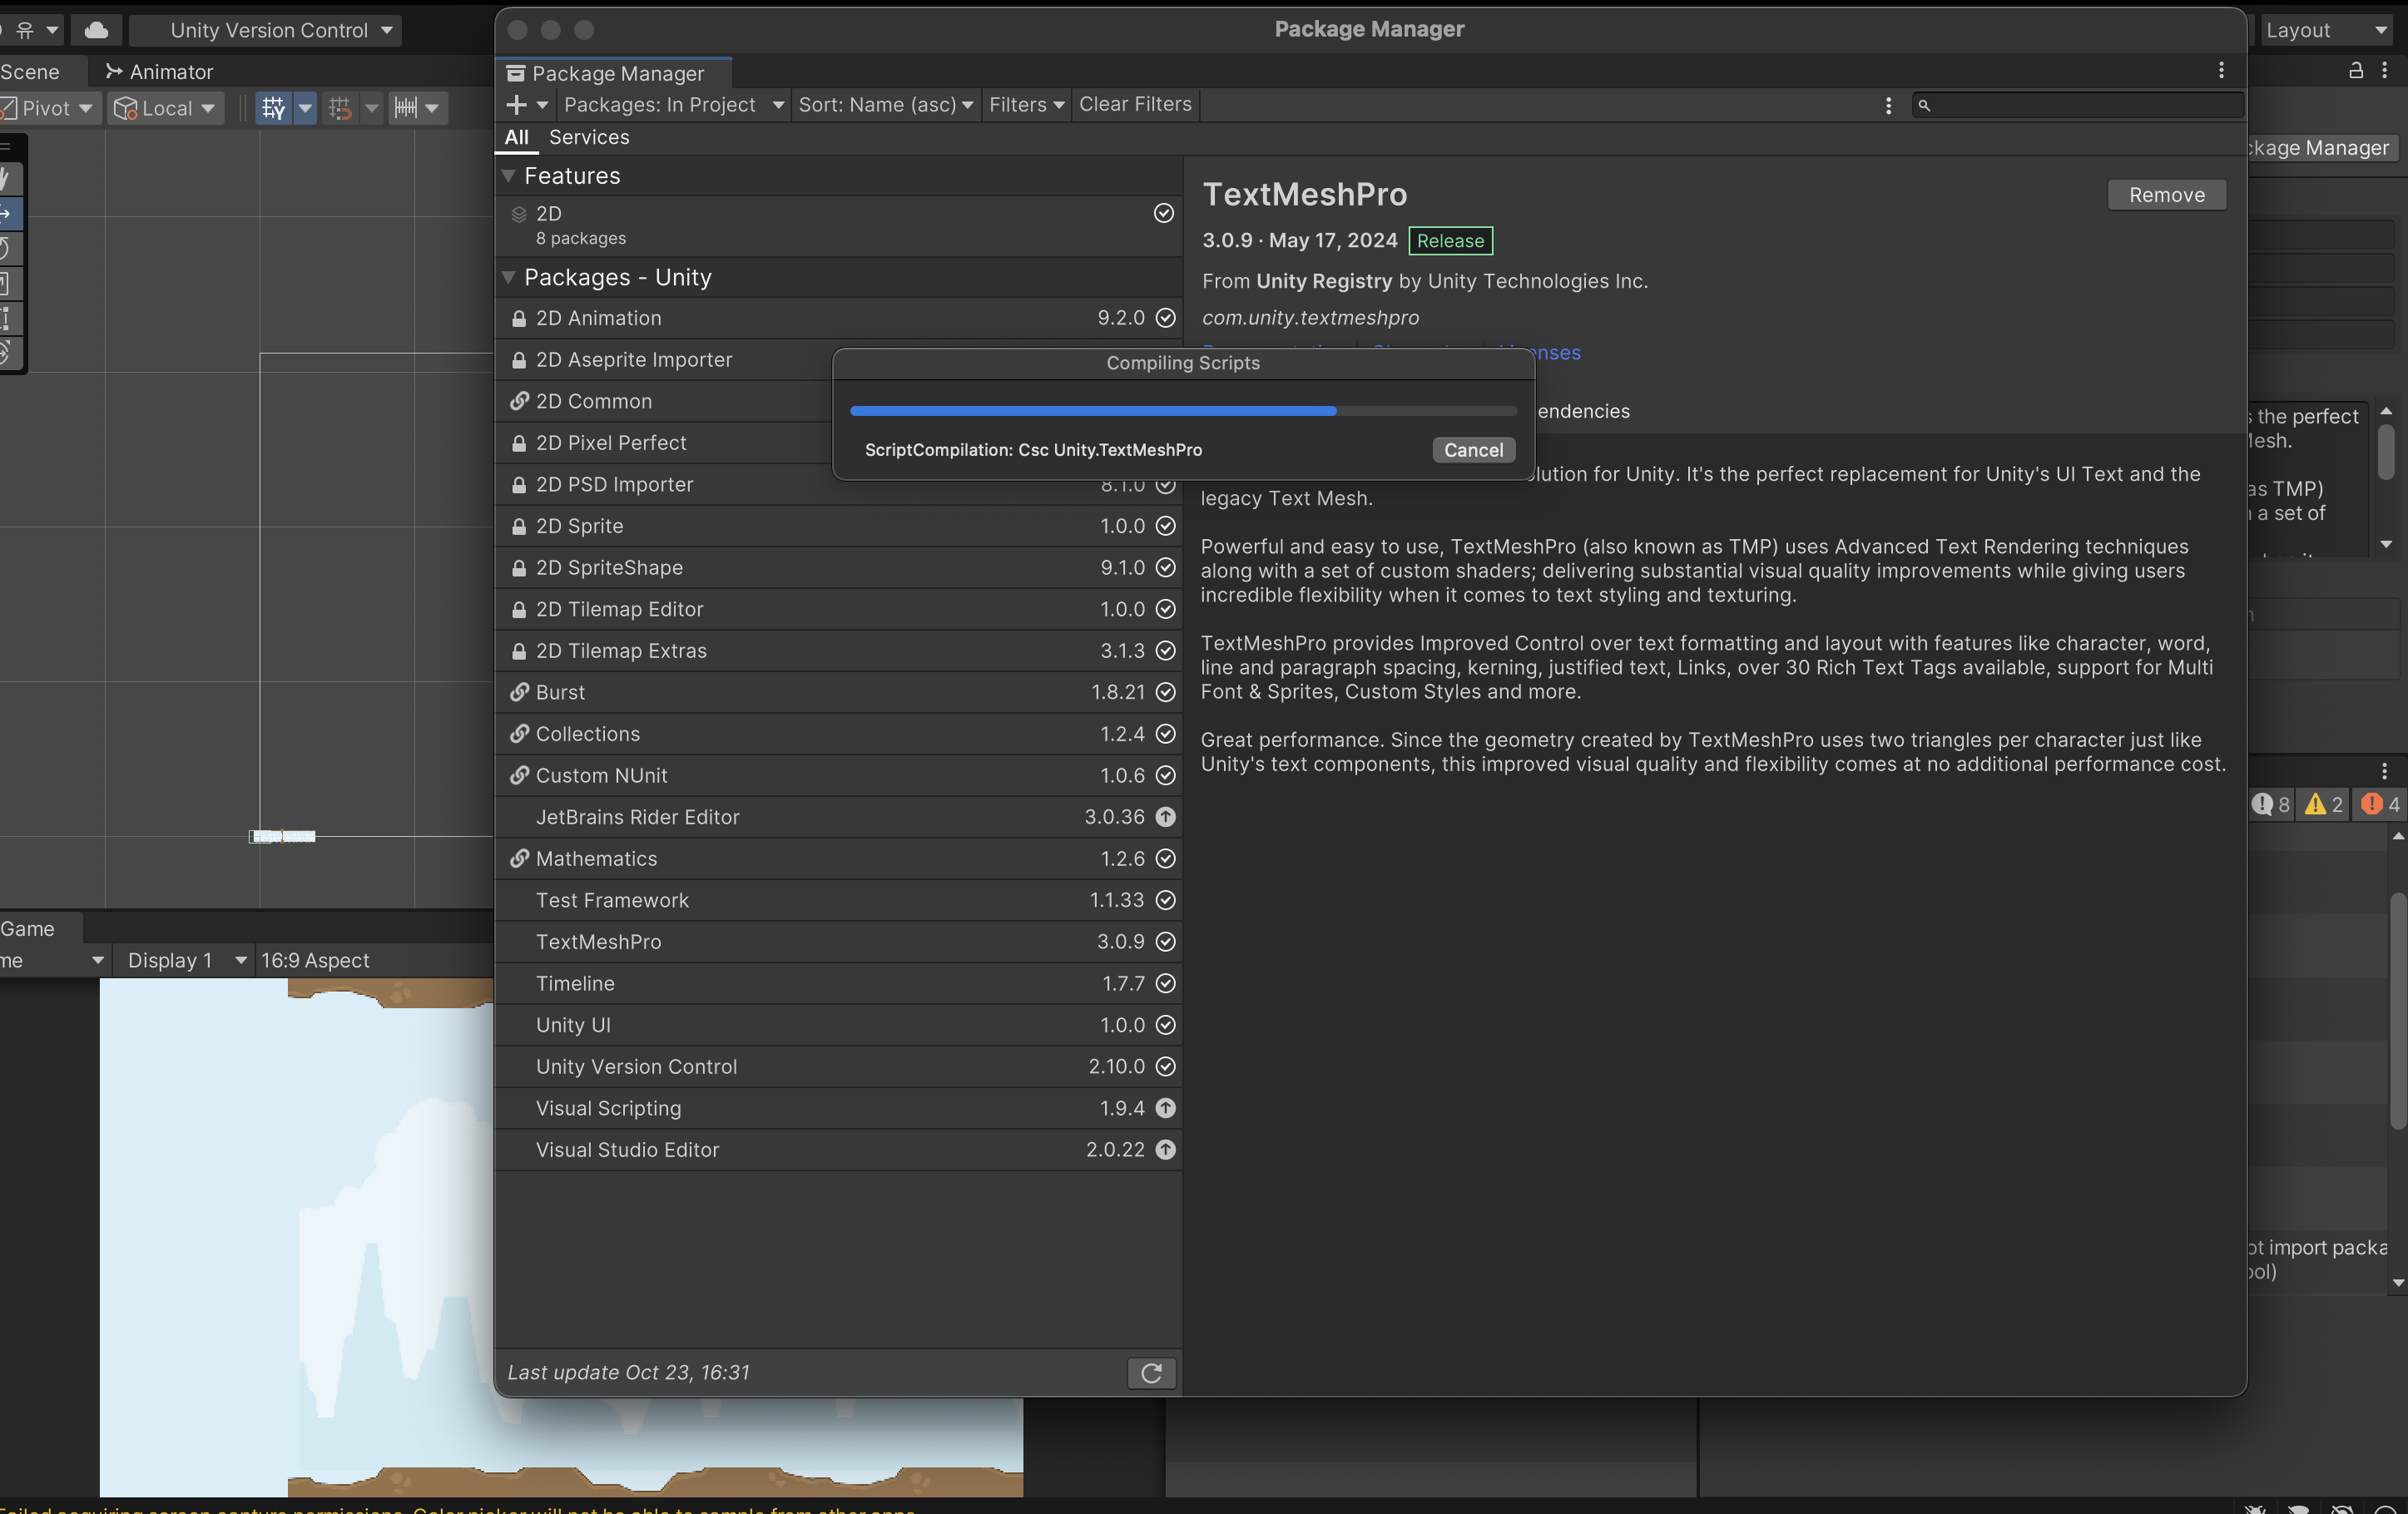Click the lock icon beside 2D Tilemap Extras
Screen dimensions: 2408x1514
tap(519, 651)
